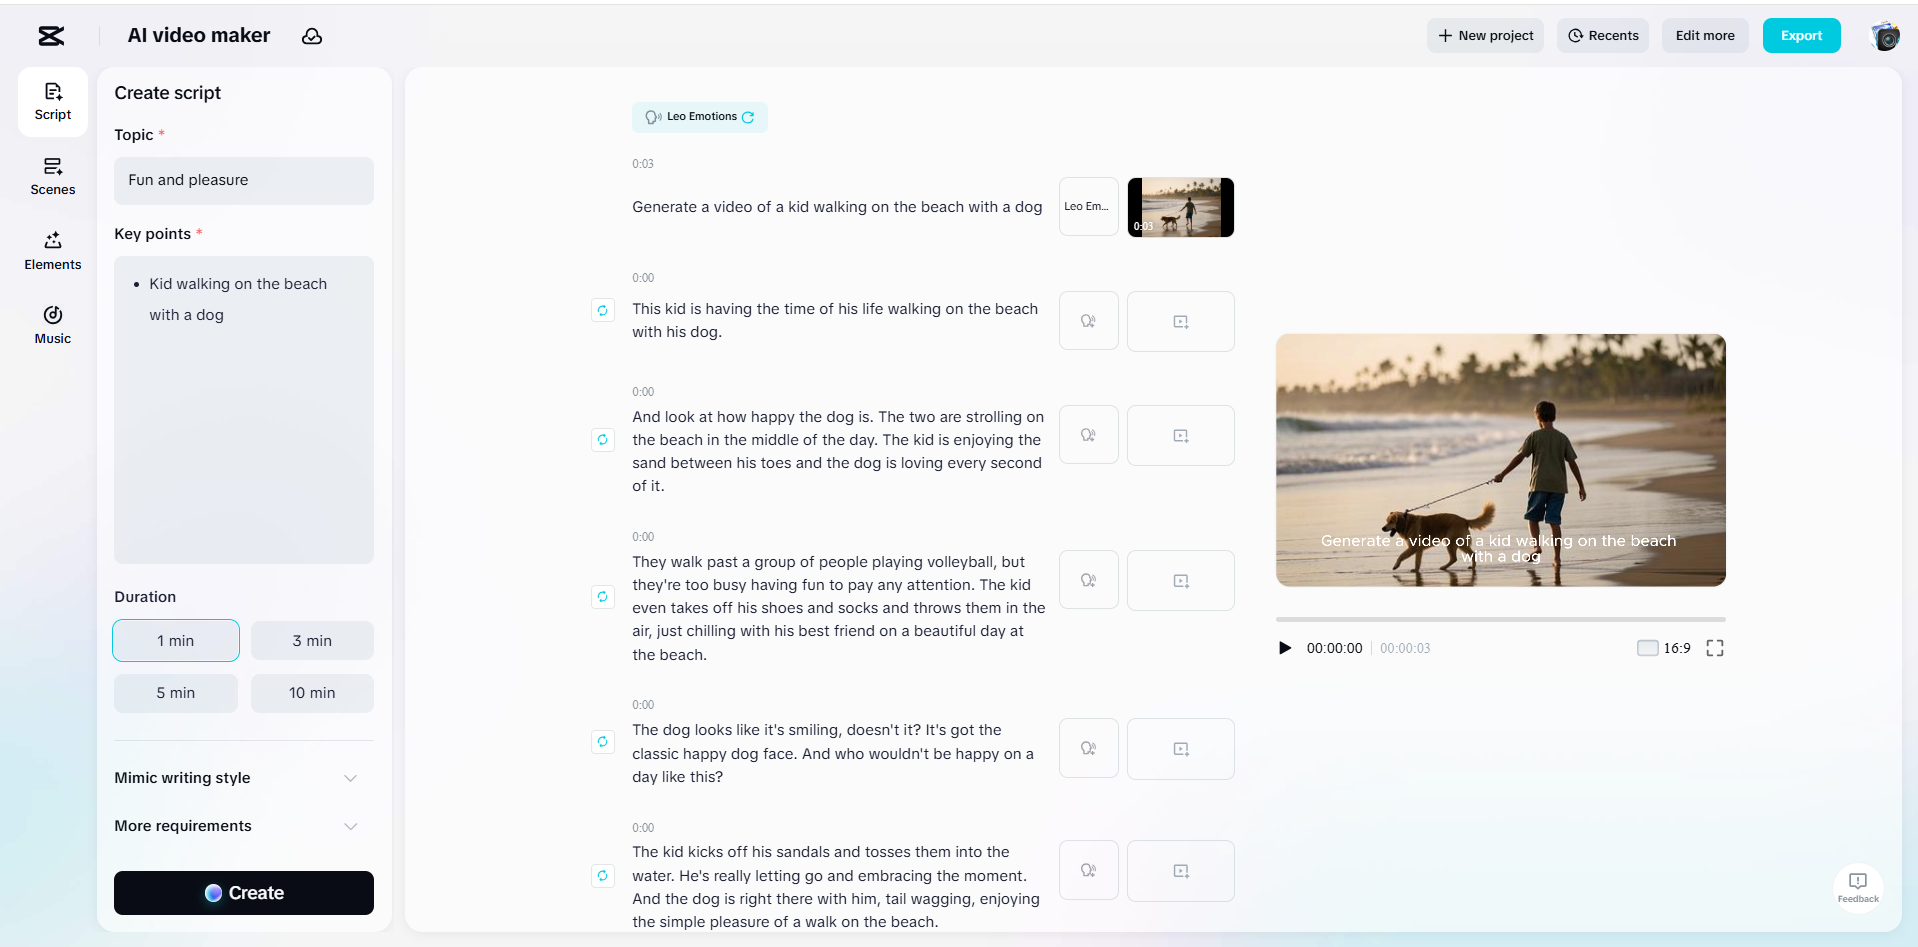Add media to the 'And look' scene

(1180, 436)
